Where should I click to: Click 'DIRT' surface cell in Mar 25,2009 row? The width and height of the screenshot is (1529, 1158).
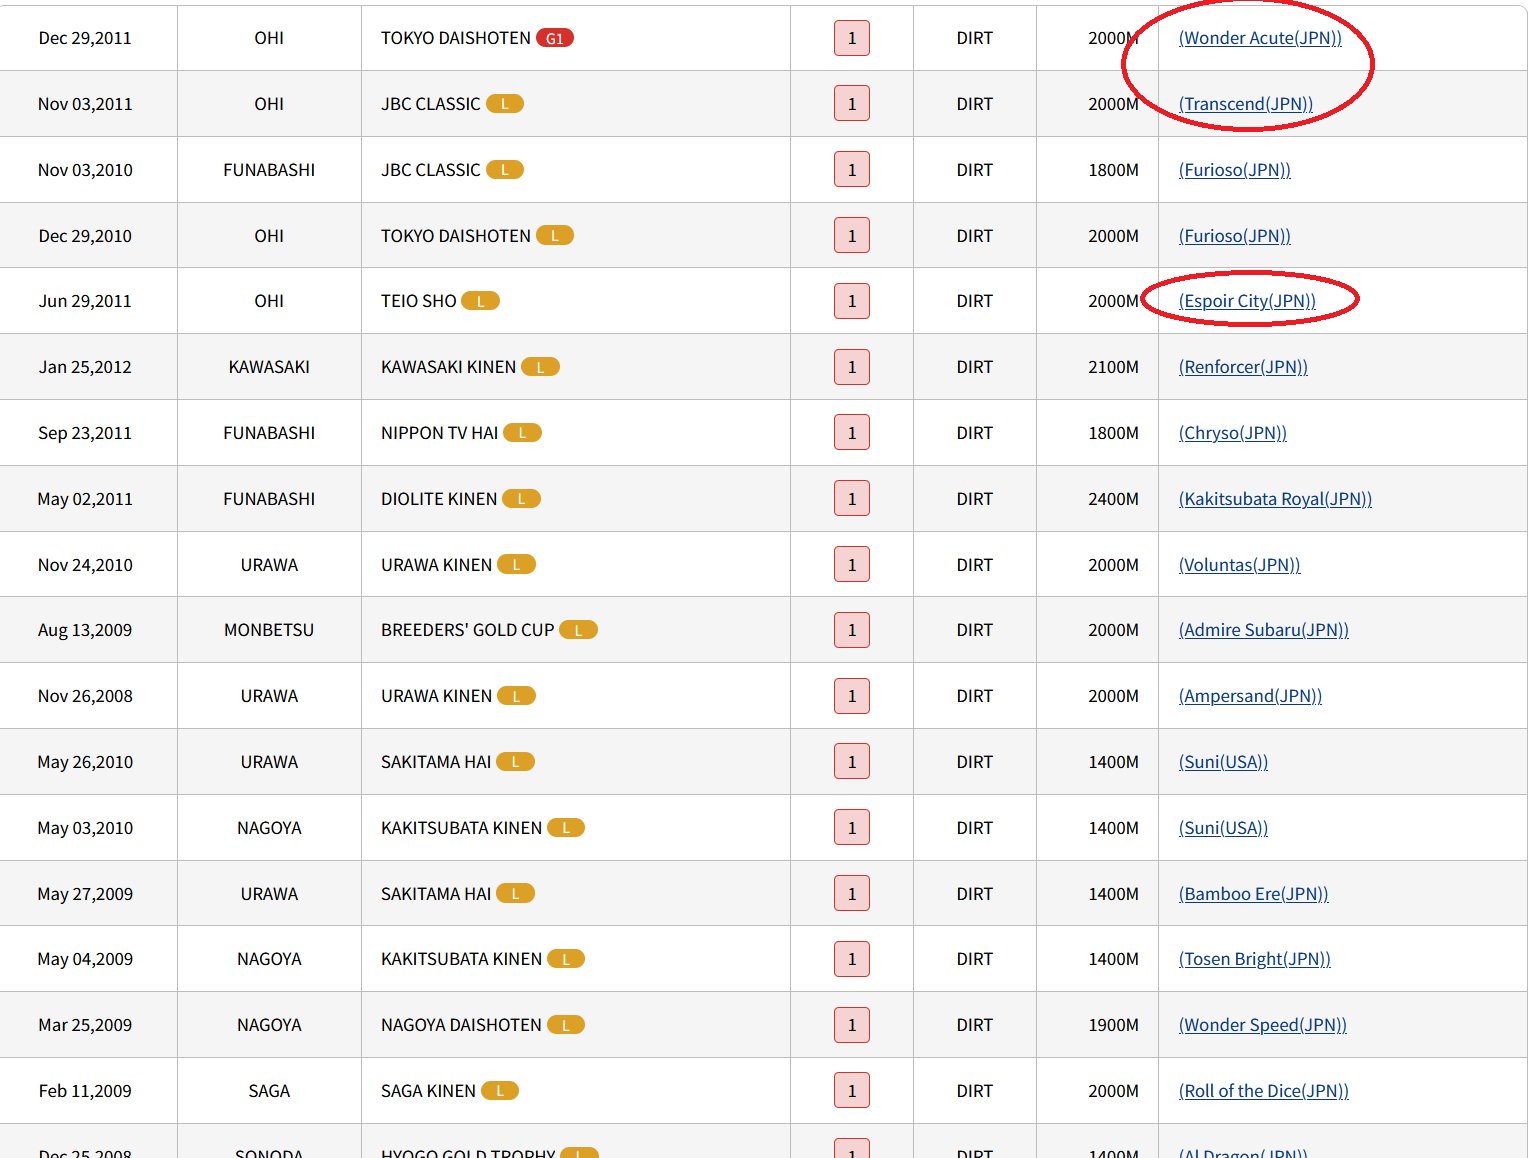tap(975, 1025)
